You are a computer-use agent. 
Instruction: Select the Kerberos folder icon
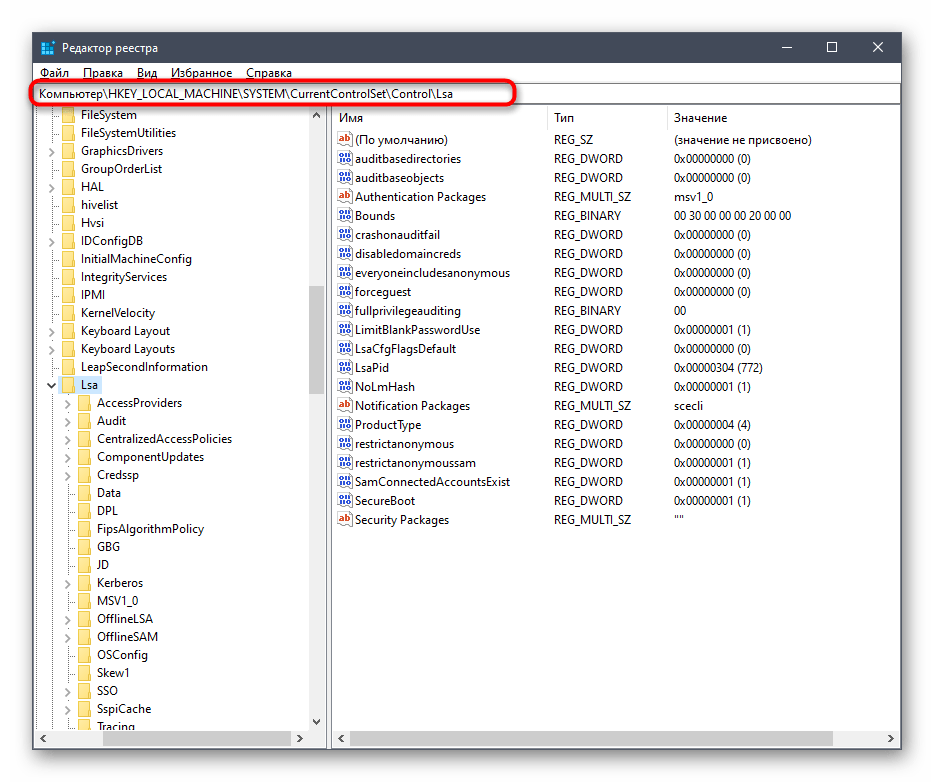tap(84, 583)
